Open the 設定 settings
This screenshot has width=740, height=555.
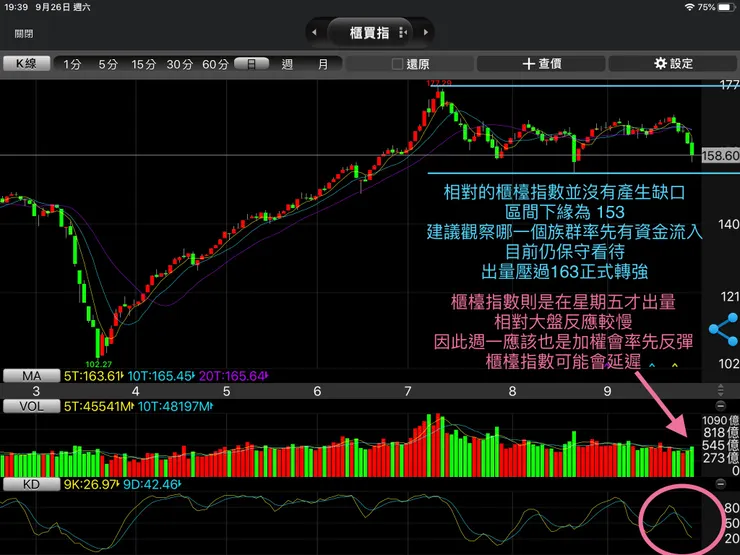coord(673,64)
